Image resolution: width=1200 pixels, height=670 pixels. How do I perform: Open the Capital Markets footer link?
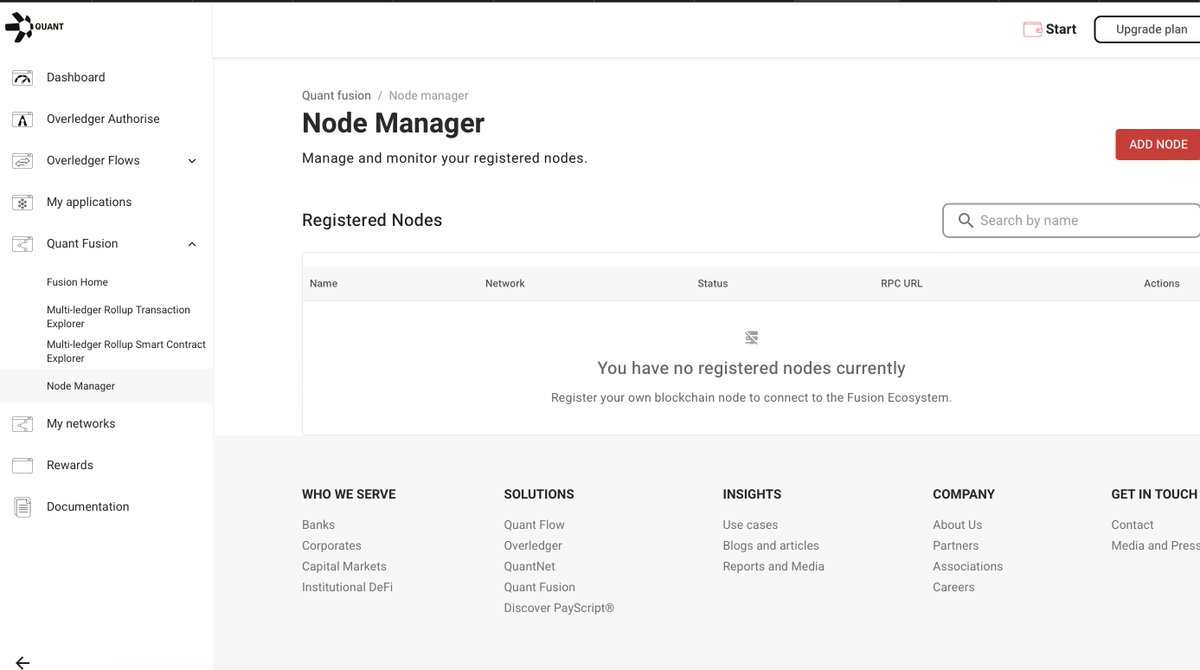click(344, 567)
